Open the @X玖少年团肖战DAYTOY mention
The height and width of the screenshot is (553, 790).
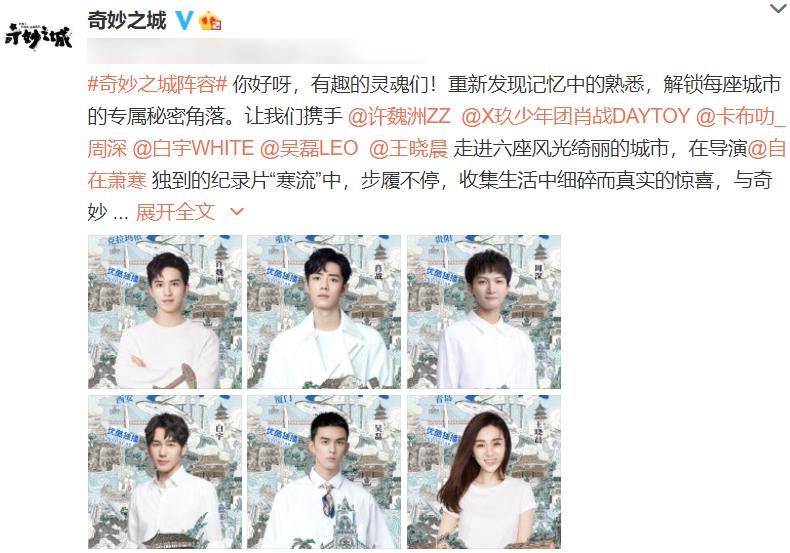(575, 116)
